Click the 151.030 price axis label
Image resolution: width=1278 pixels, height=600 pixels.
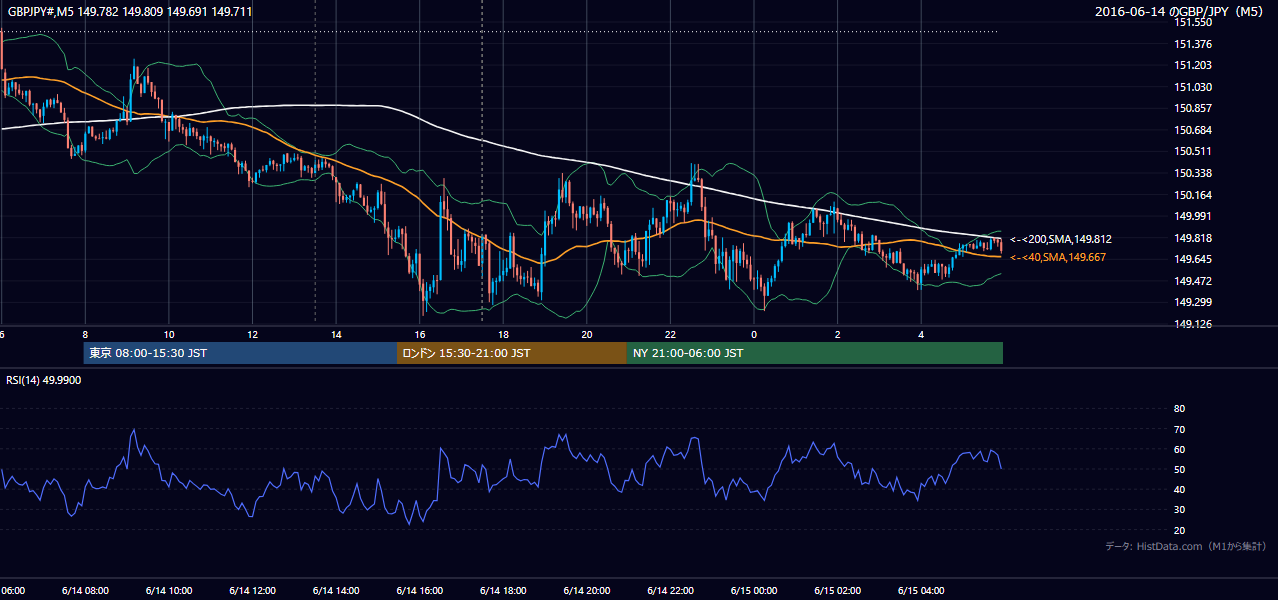click(1193, 87)
